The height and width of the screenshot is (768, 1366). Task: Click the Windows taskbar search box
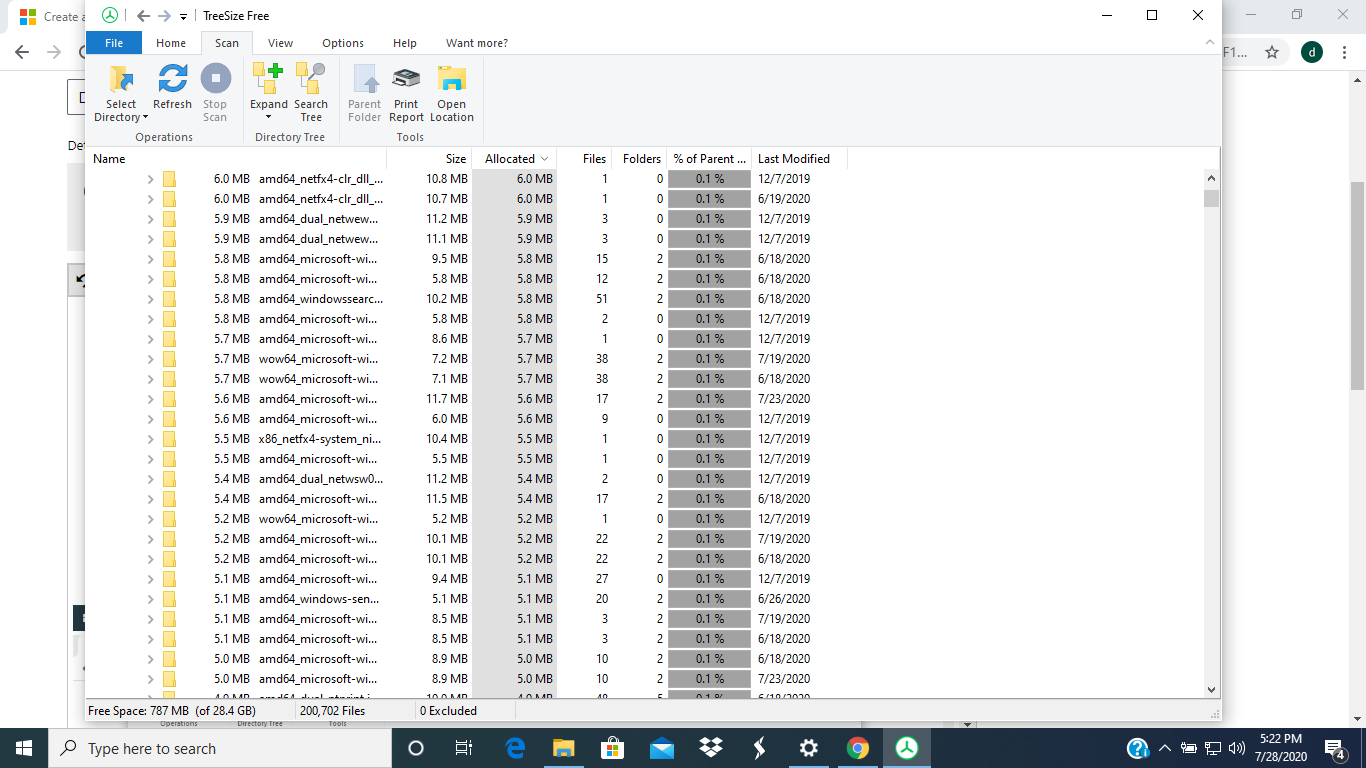(218, 748)
